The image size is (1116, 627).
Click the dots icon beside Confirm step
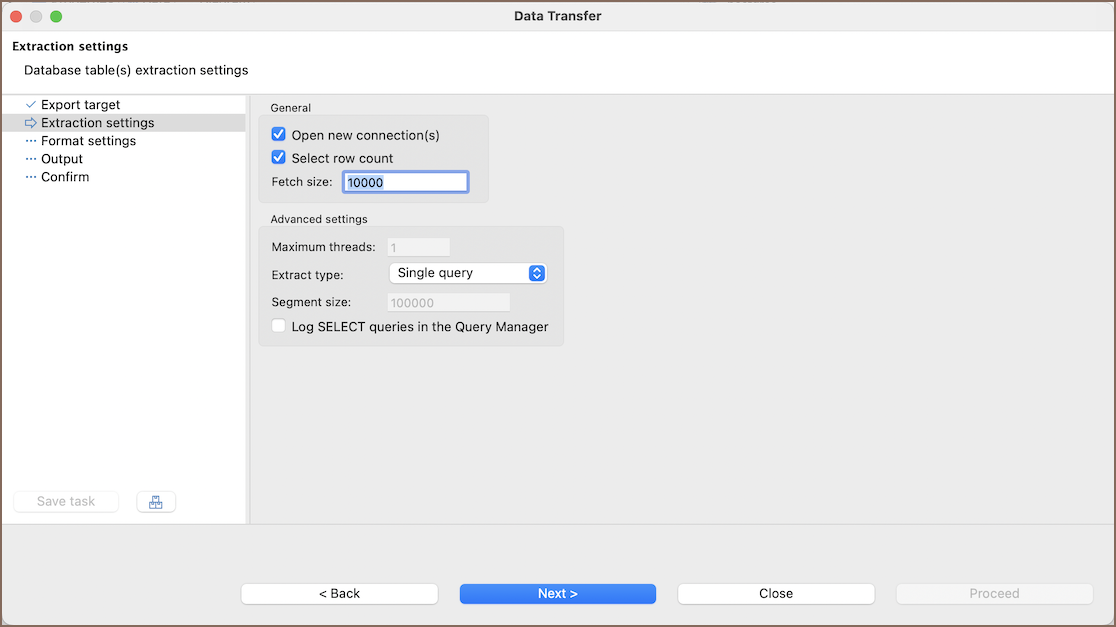tap(31, 177)
